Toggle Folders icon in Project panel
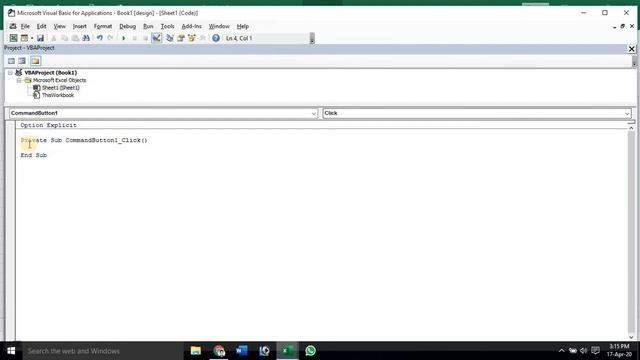This screenshot has height=360, width=640. (x=36, y=61)
